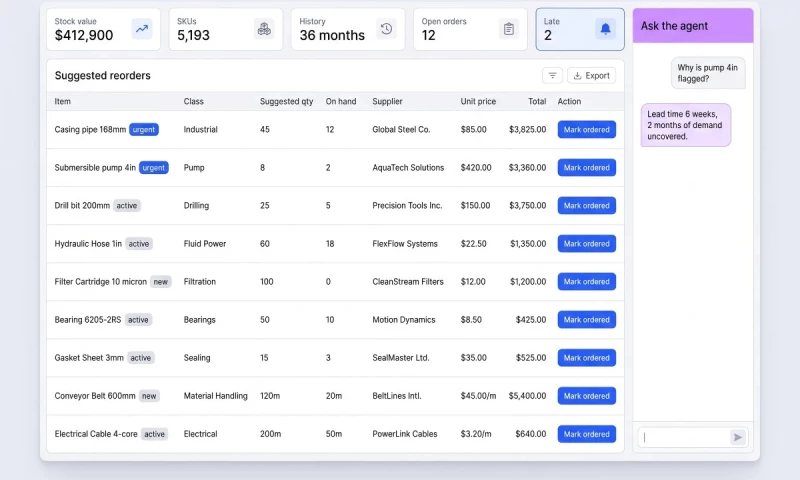800x480 pixels.
Task: Click the Hydraulic Hose 1in item name
Action: pos(88,243)
